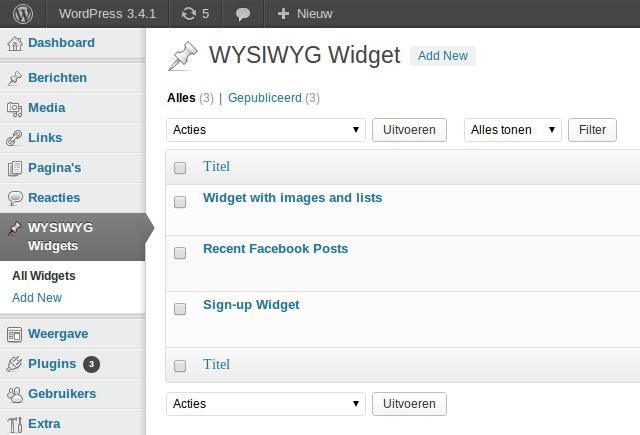Open the comments bubble icon in toolbar
The height and width of the screenshot is (435, 640).
pos(243,14)
